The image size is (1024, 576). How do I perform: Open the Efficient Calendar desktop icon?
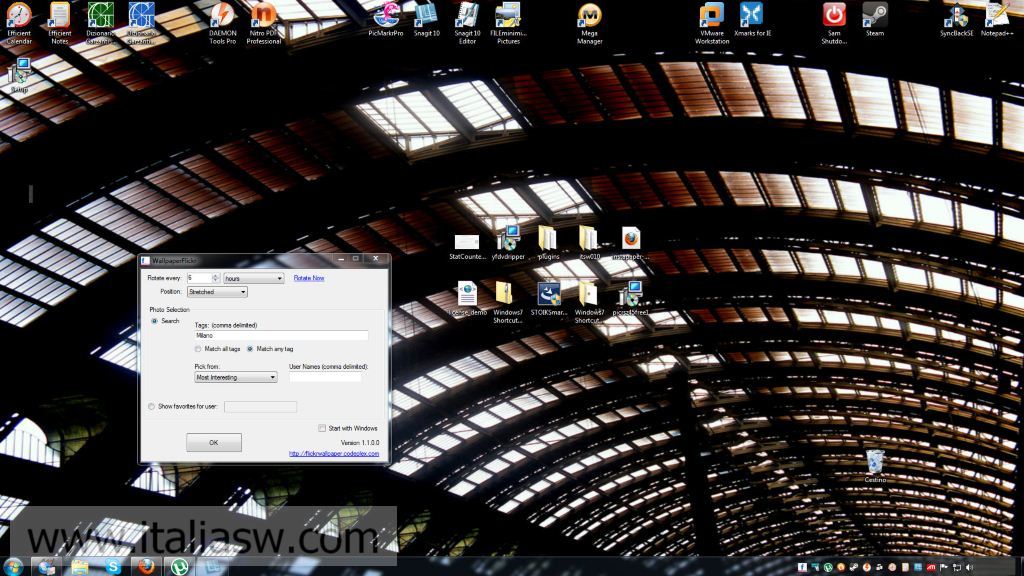click(19, 23)
